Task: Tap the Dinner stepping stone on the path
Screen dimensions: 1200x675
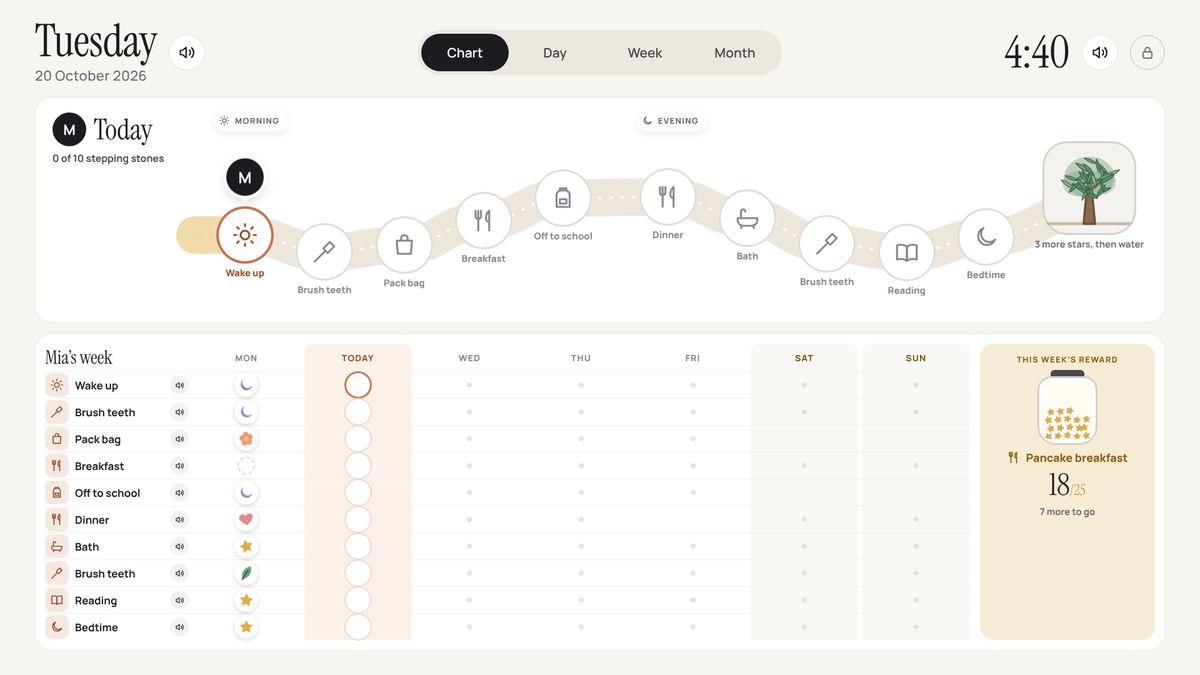Action: [667, 196]
